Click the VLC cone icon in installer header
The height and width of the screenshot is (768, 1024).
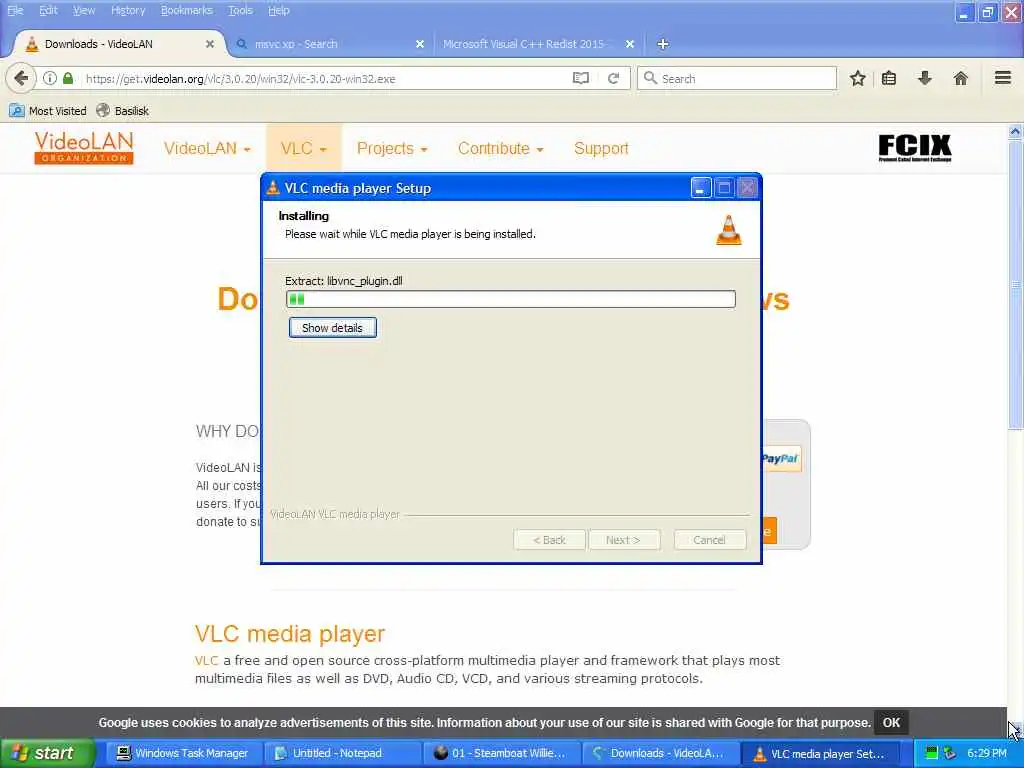pyautogui.click(x=729, y=230)
